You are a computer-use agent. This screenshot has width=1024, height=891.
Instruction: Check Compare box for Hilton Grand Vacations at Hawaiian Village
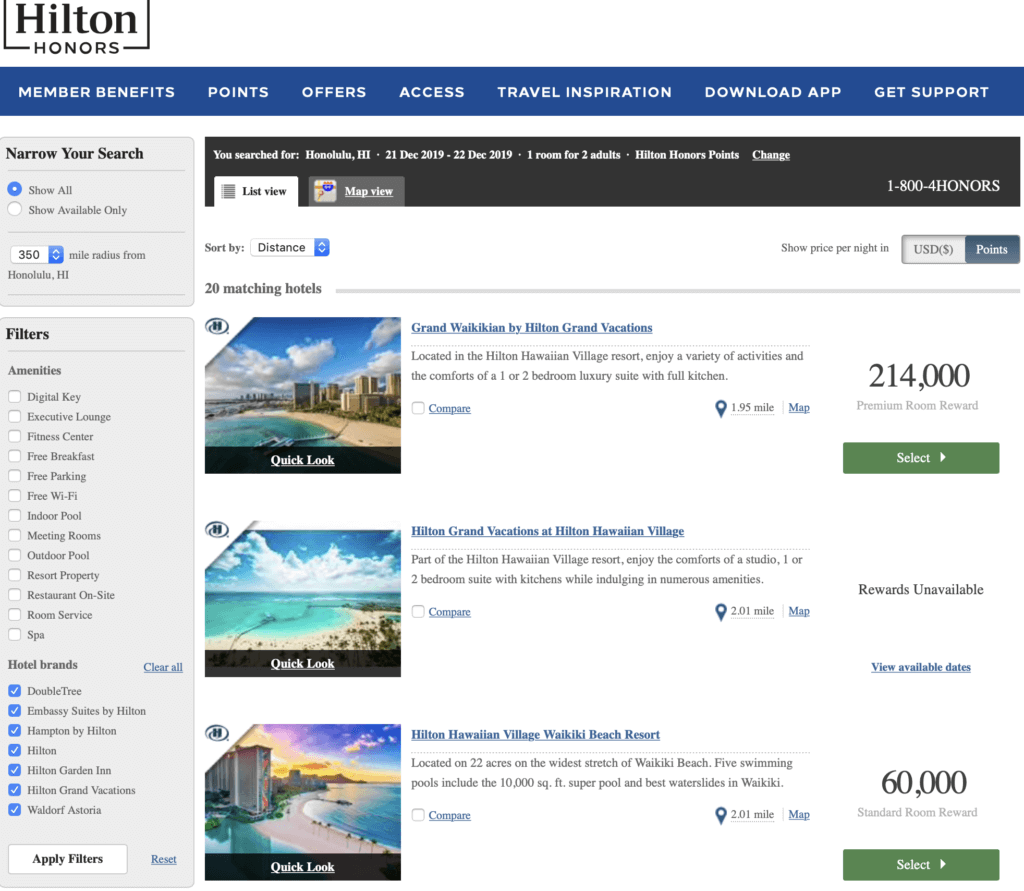(418, 611)
